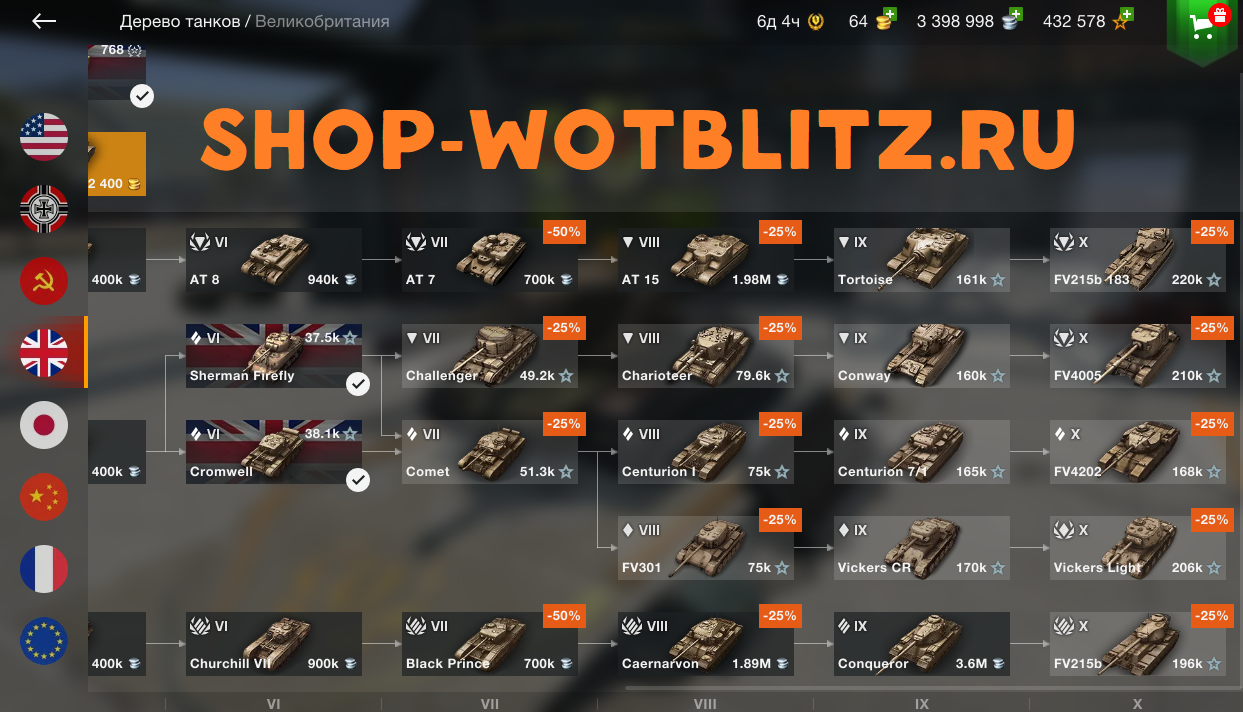The height and width of the screenshot is (712, 1243).
Task: Add gold using the plus icon
Action: 889,16
